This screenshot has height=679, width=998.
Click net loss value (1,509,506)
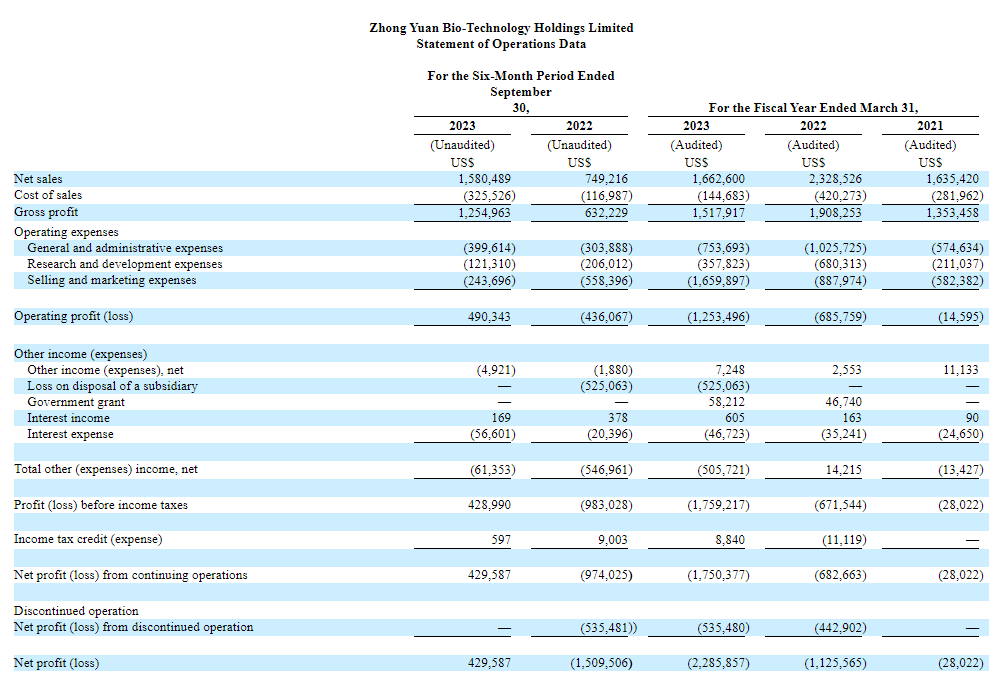601,662
